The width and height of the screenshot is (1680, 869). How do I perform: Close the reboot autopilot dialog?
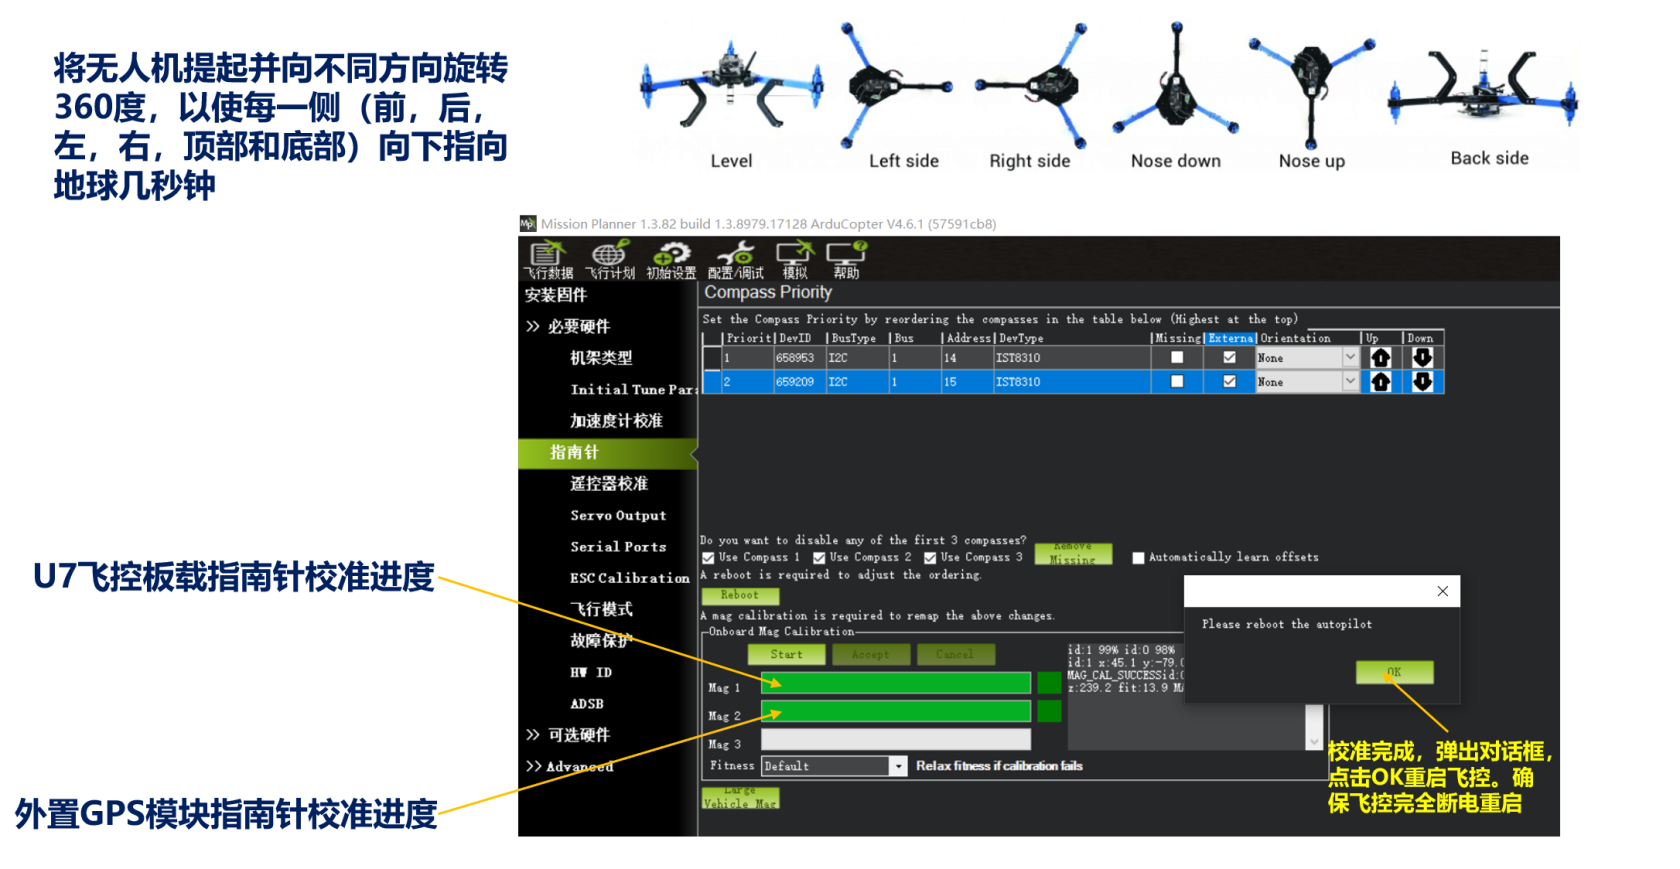pos(1442,591)
